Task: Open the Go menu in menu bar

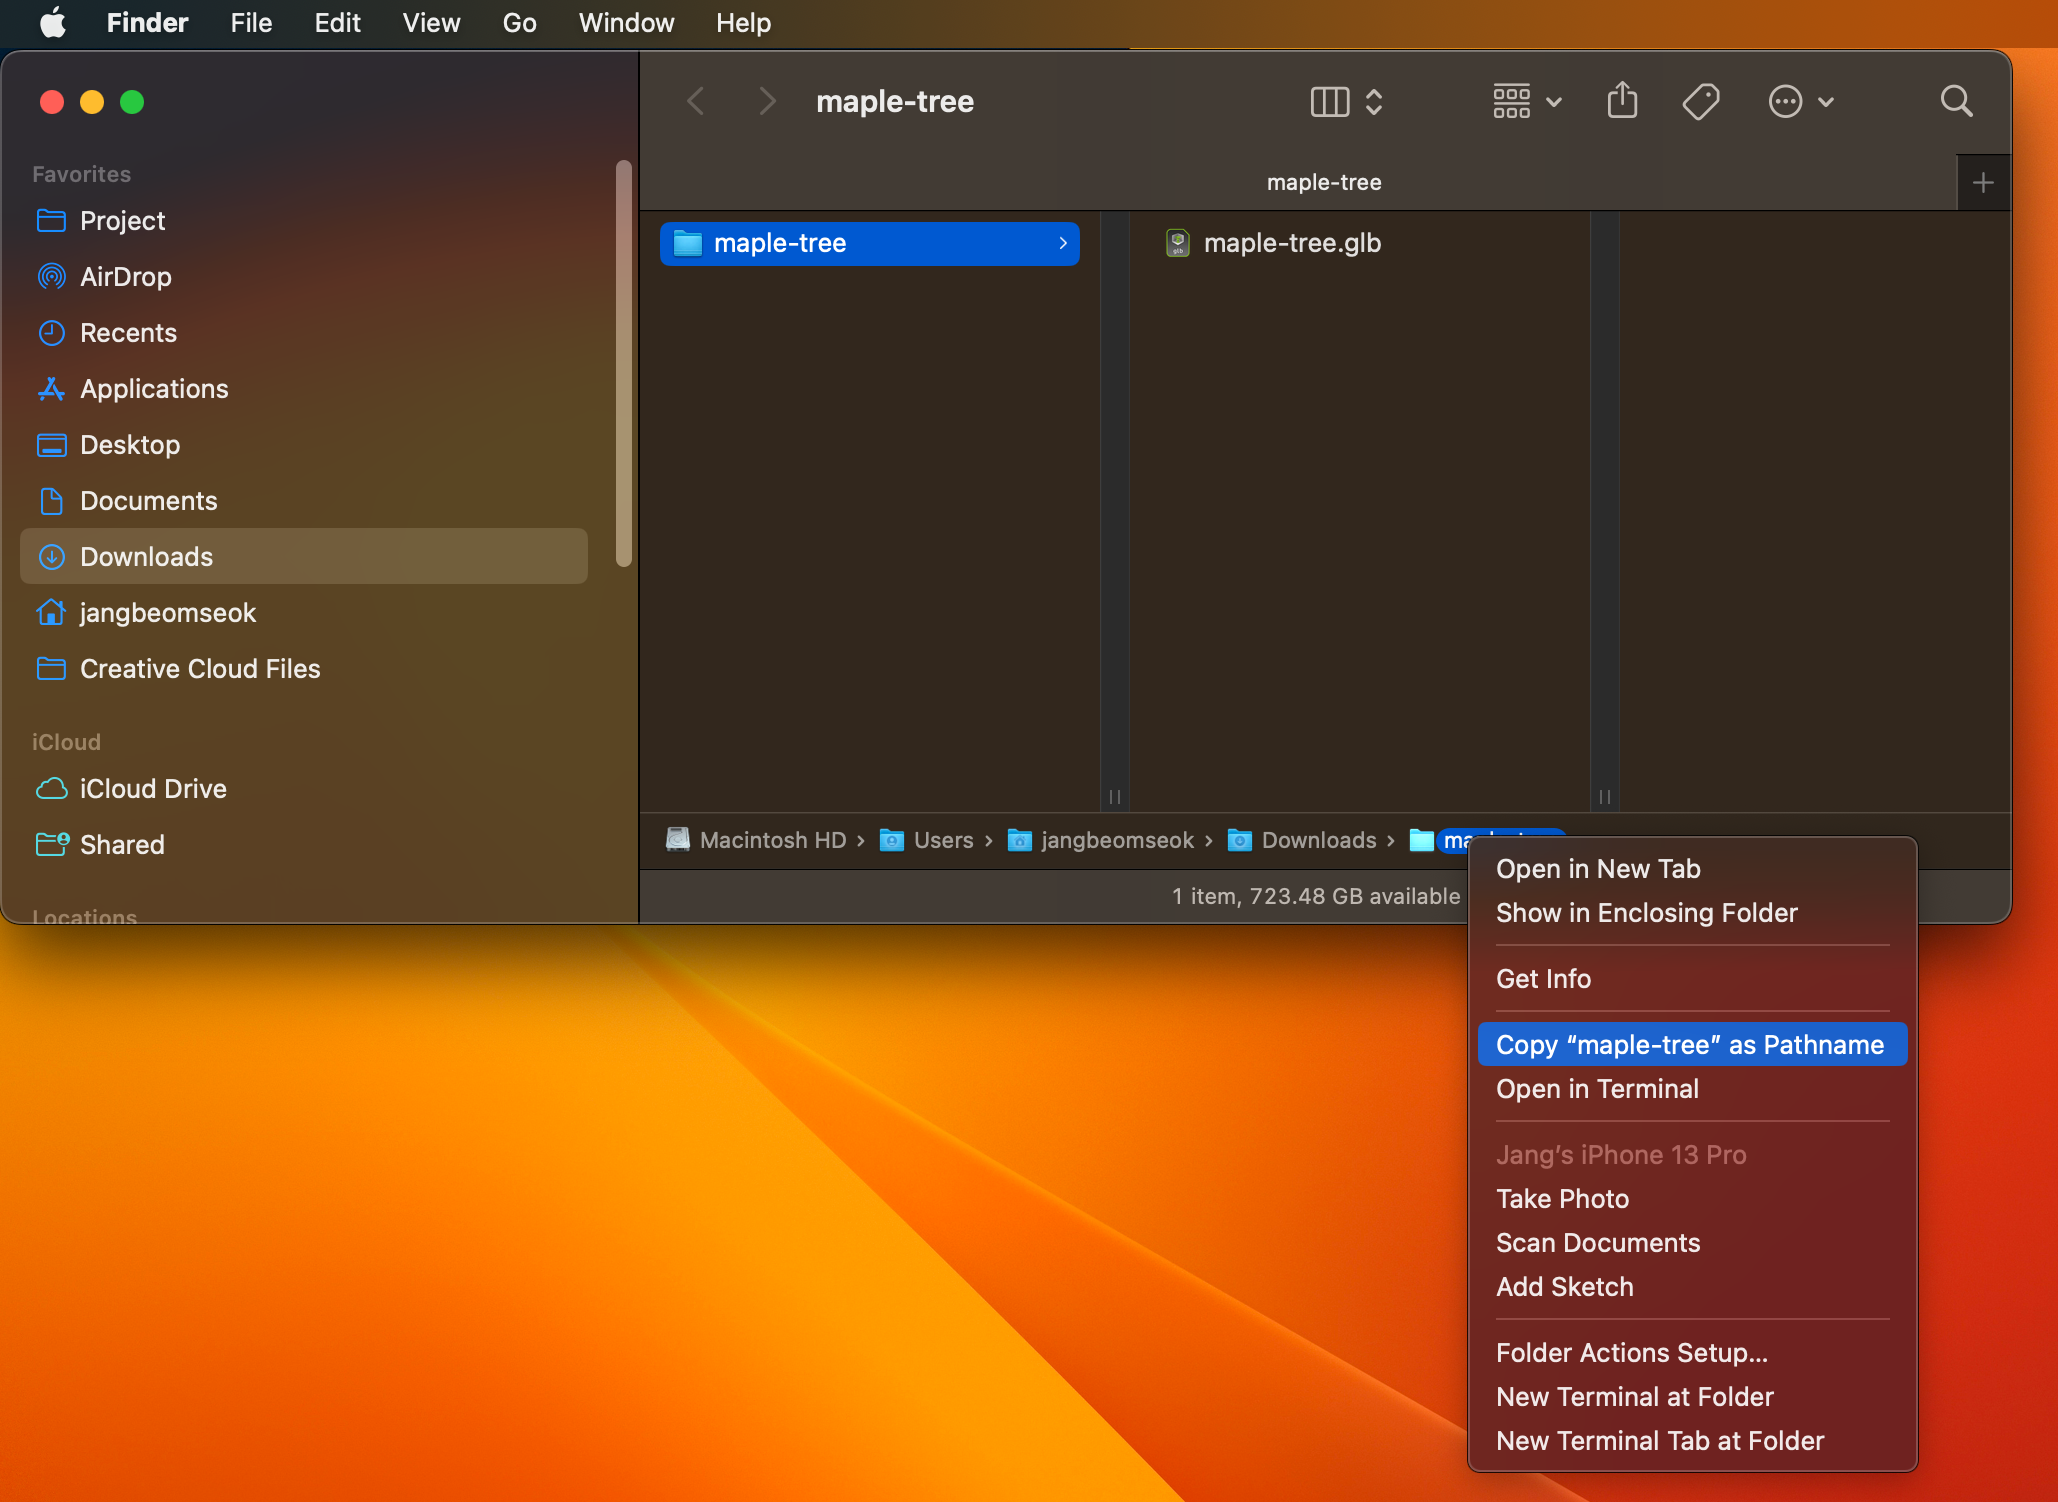Action: click(x=519, y=22)
